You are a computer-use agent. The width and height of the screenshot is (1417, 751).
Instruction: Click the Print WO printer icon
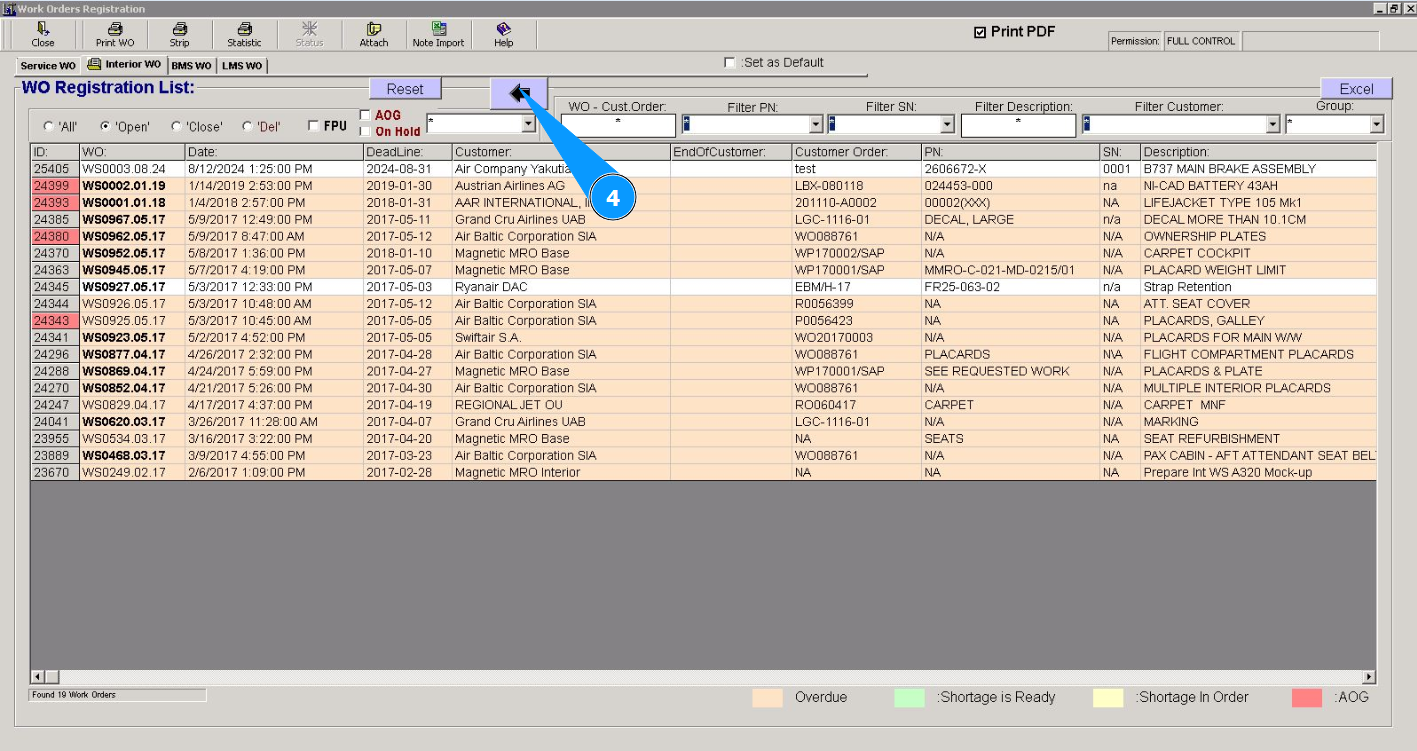pyautogui.click(x=115, y=30)
